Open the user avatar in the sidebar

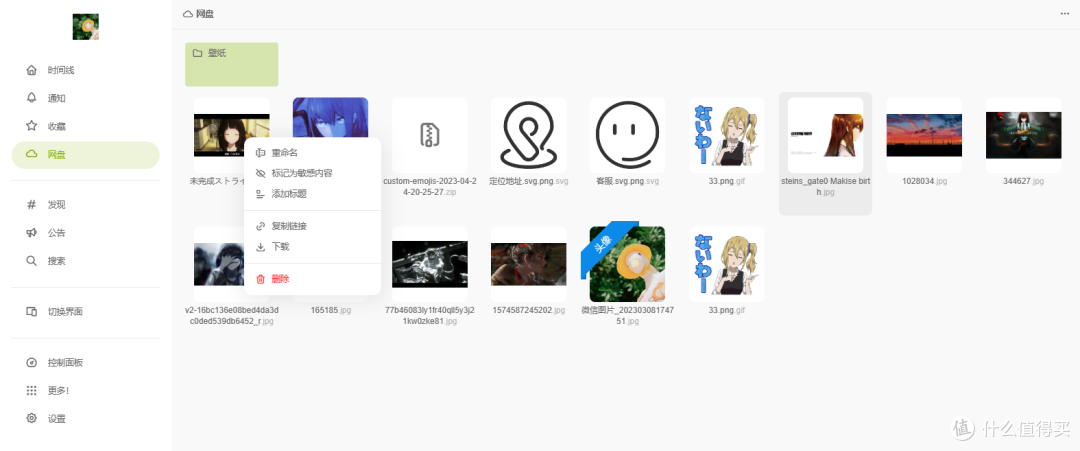click(85, 27)
